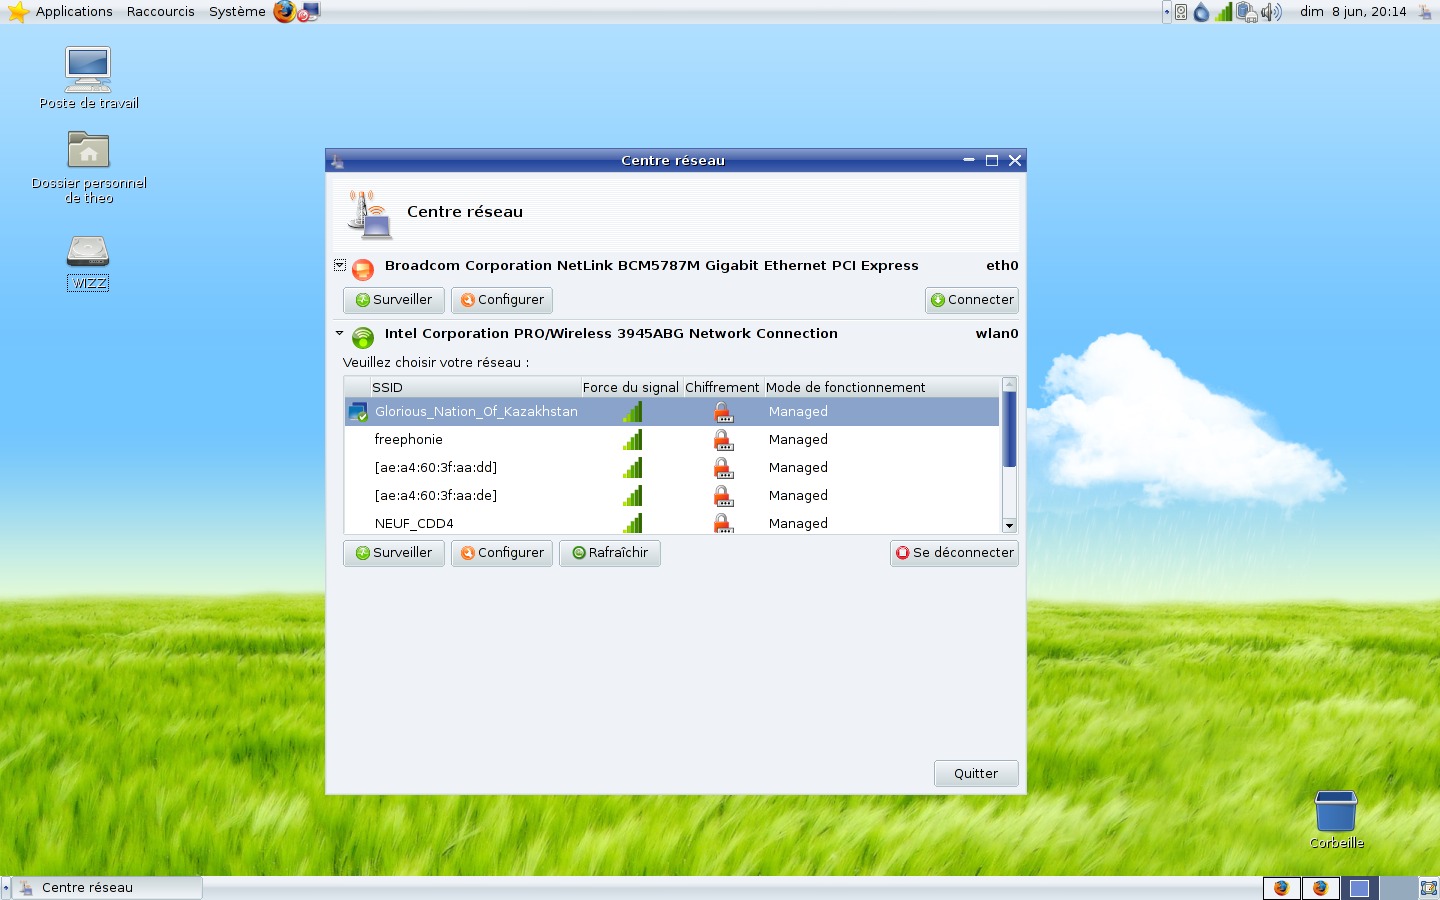The width and height of the screenshot is (1440, 900).
Task: Select the [ae:a4:60:3f:aa:dd] network
Action: pyautogui.click(x=672, y=467)
